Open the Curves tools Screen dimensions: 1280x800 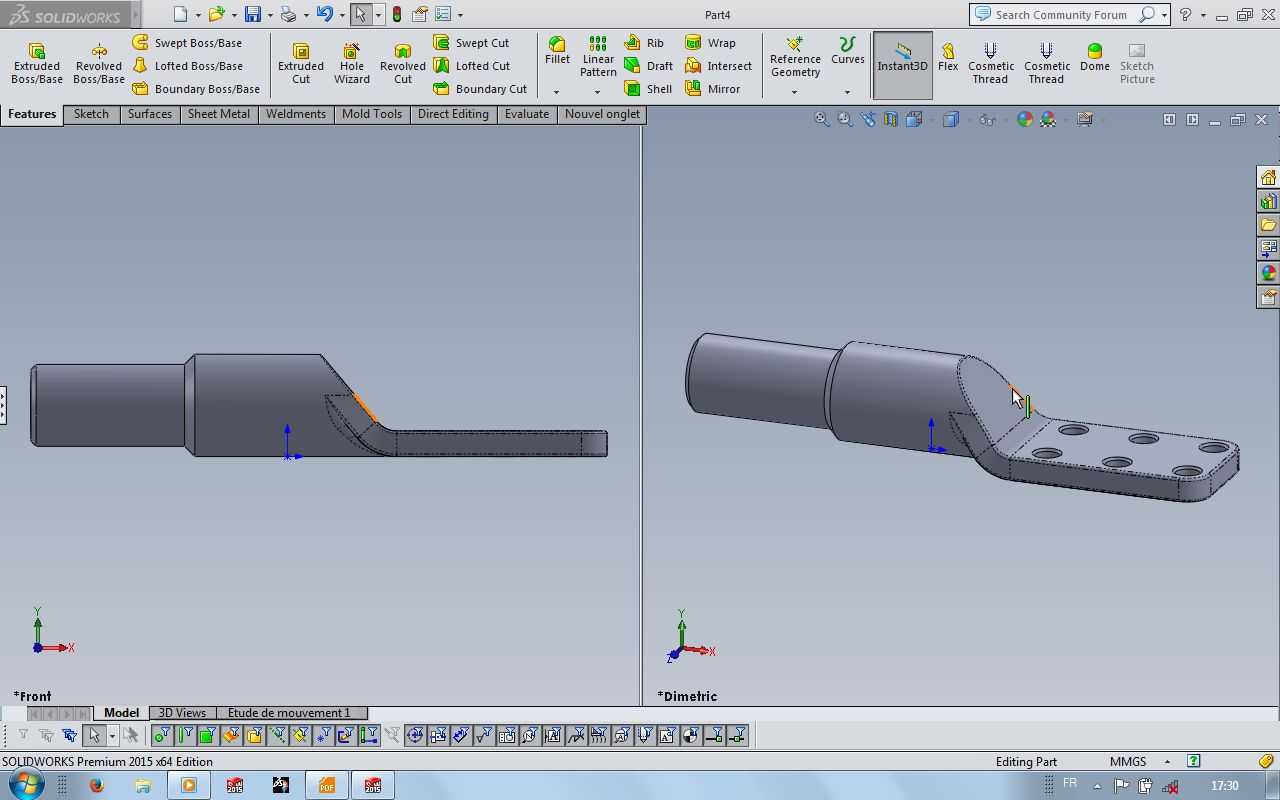(847, 52)
